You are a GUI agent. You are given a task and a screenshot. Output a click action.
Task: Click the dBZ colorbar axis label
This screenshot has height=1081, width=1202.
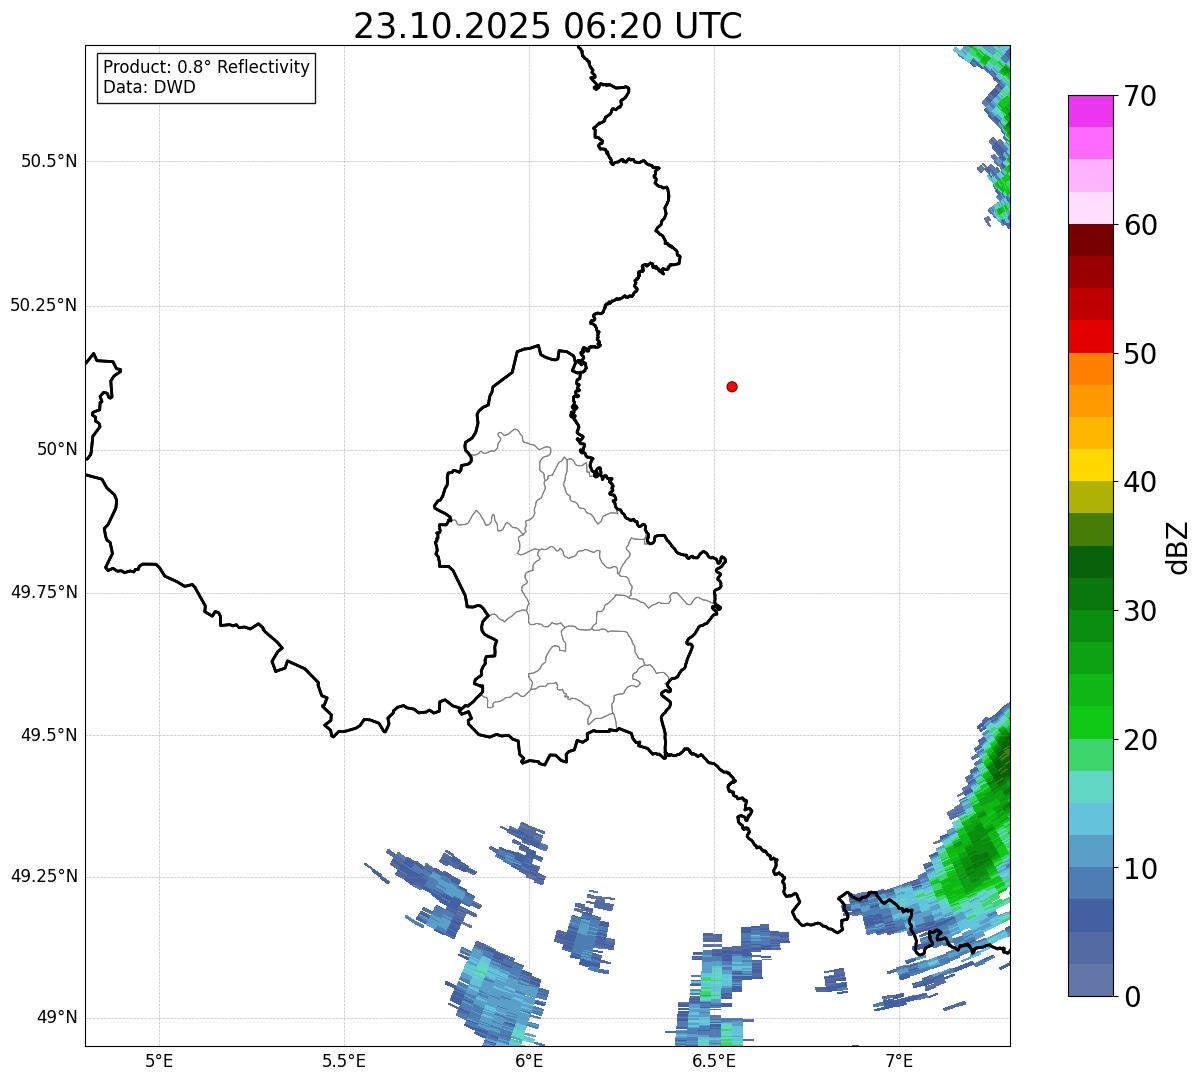[1178, 547]
